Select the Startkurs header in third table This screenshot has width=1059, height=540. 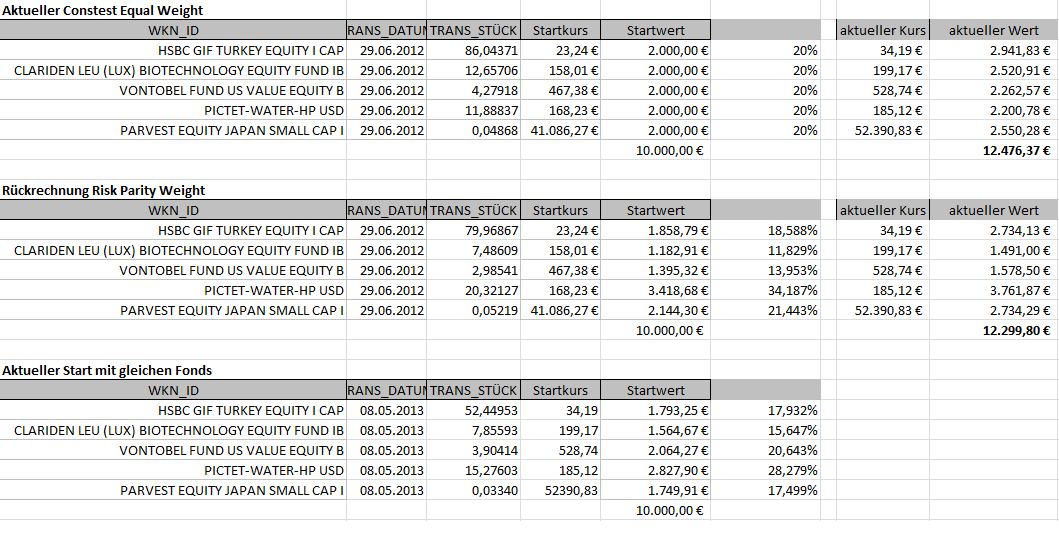[561, 390]
